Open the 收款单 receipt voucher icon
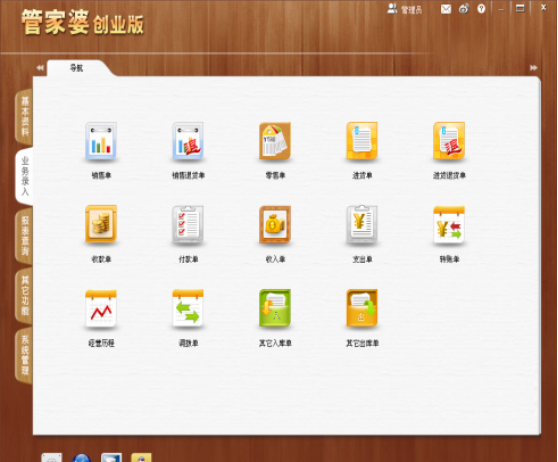 pyautogui.click(x=101, y=224)
